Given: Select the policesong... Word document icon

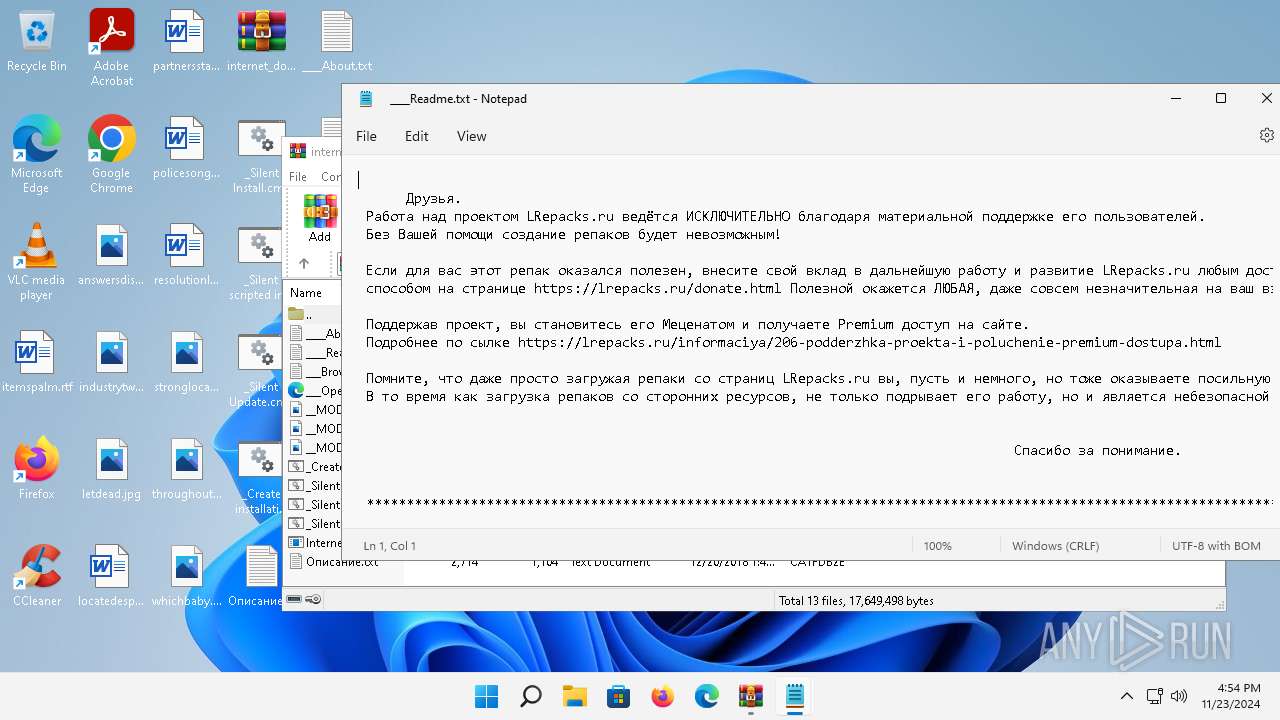Looking at the screenshot, I should pyautogui.click(x=186, y=148).
